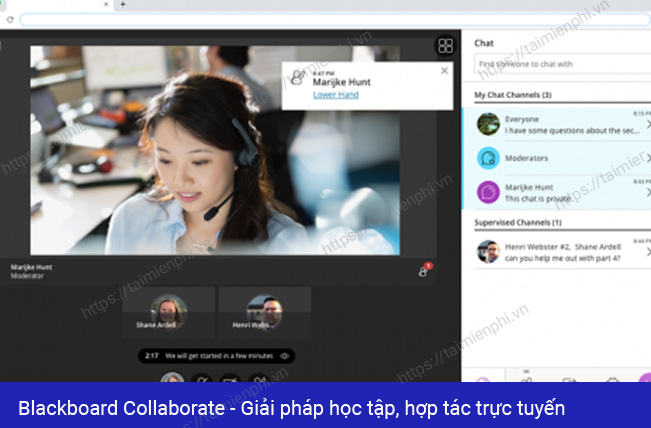
Task: Open the Everyone chat channel
Action: coord(557,125)
